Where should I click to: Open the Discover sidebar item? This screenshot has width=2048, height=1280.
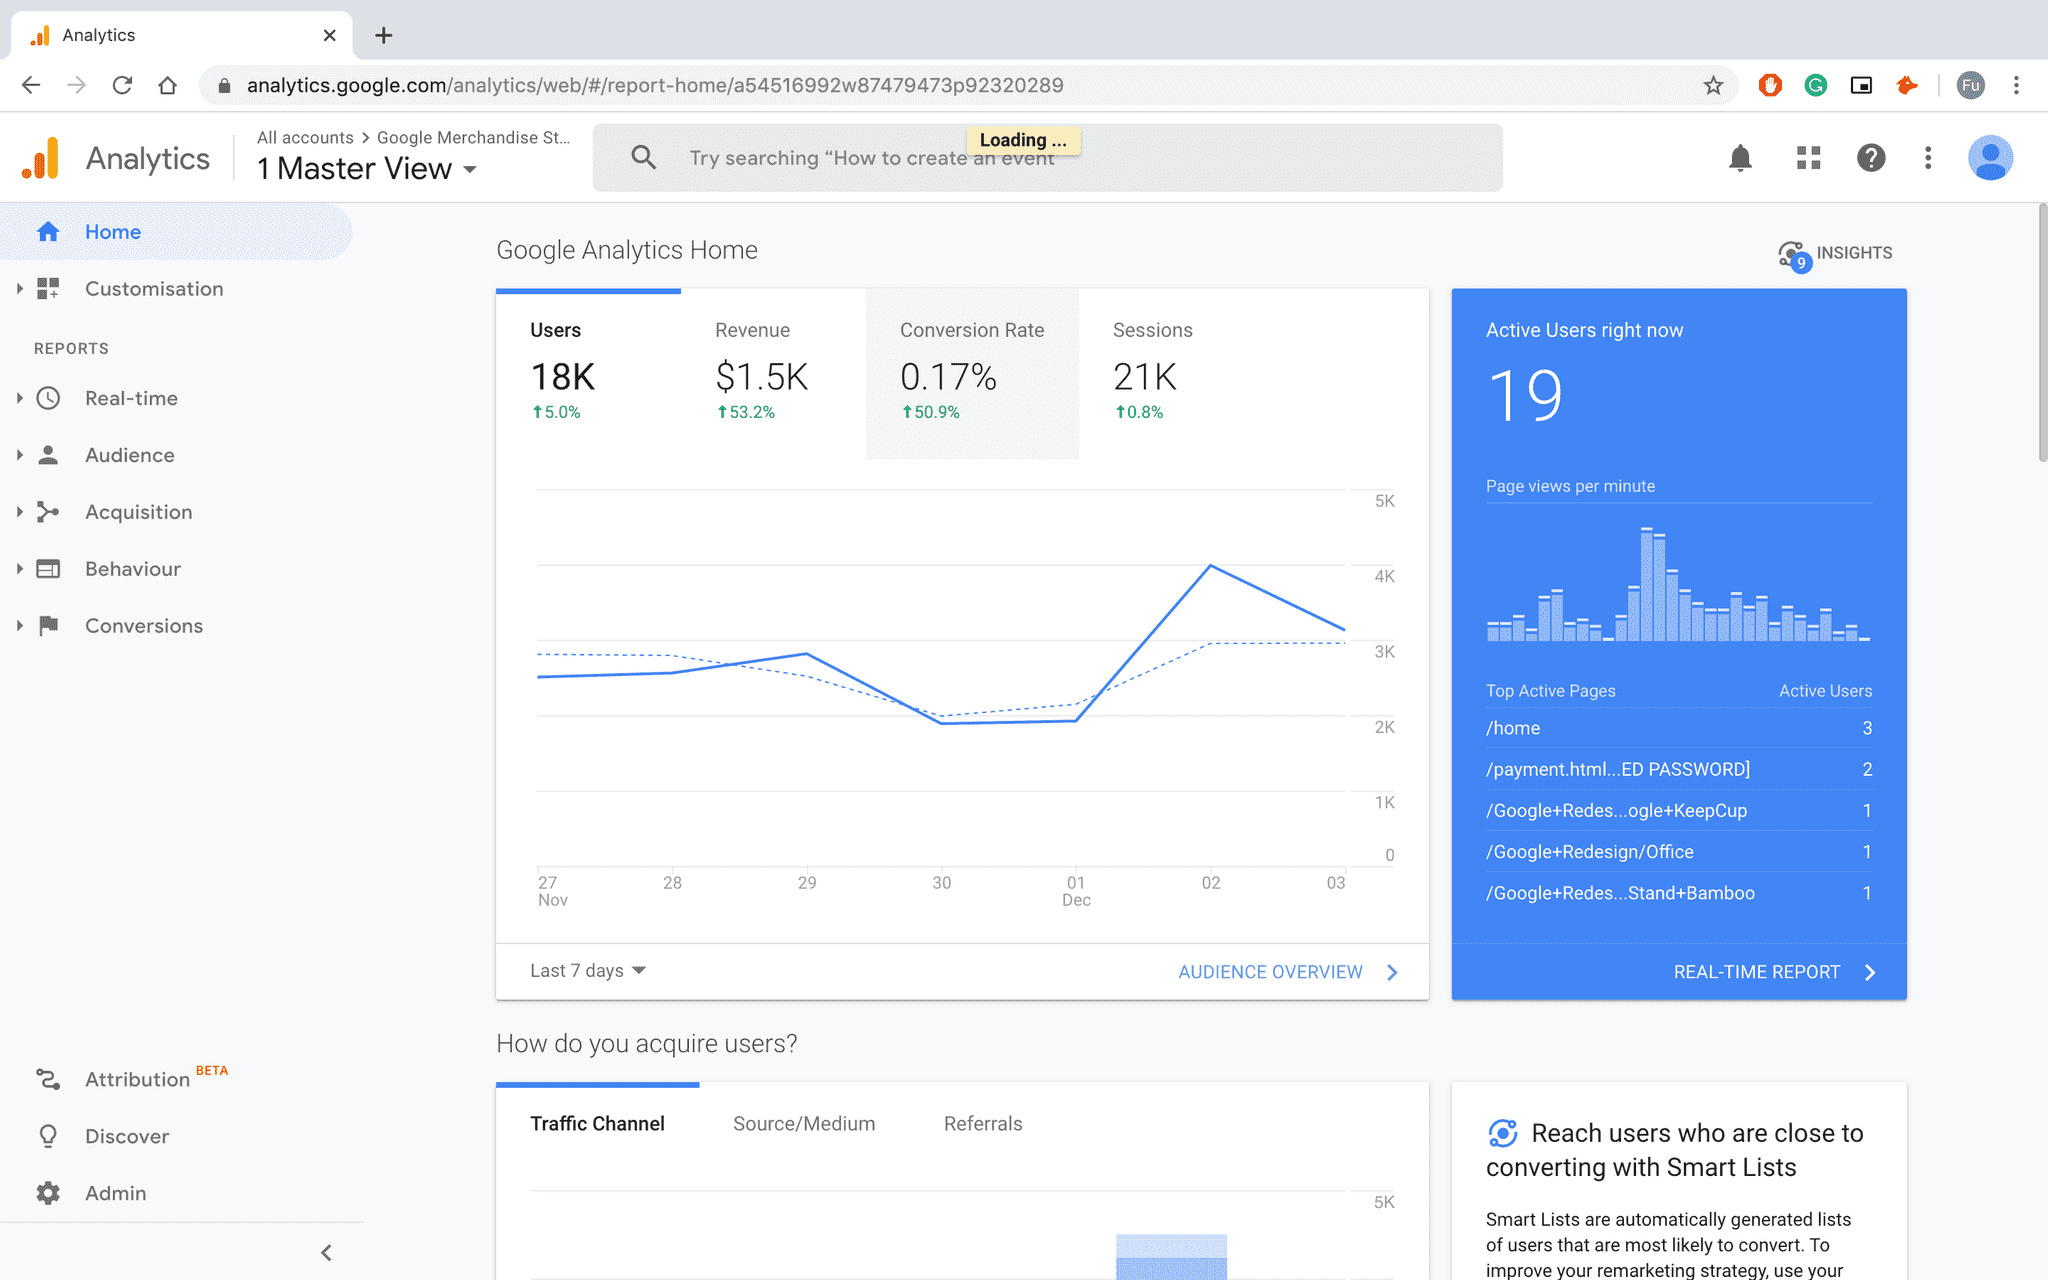pos(127,1136)
